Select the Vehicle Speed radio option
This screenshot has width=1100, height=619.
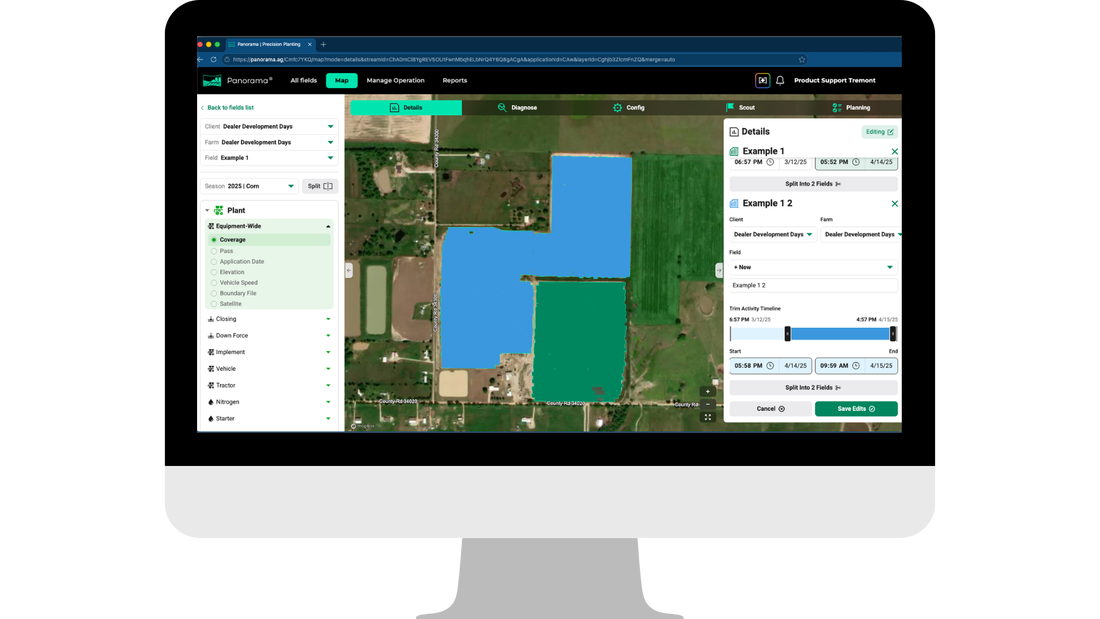pyautogui.click(x=214, y=283)
